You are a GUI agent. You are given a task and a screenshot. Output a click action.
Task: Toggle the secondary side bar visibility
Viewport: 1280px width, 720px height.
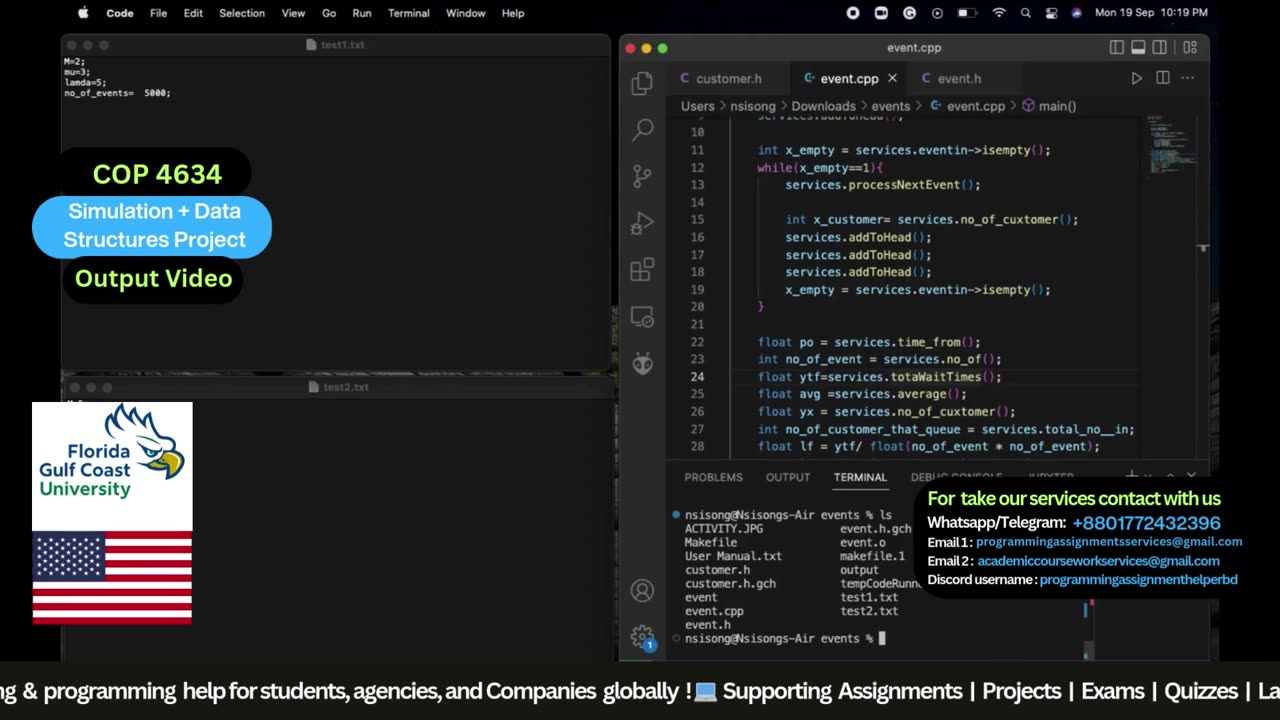coord(1159,47)
